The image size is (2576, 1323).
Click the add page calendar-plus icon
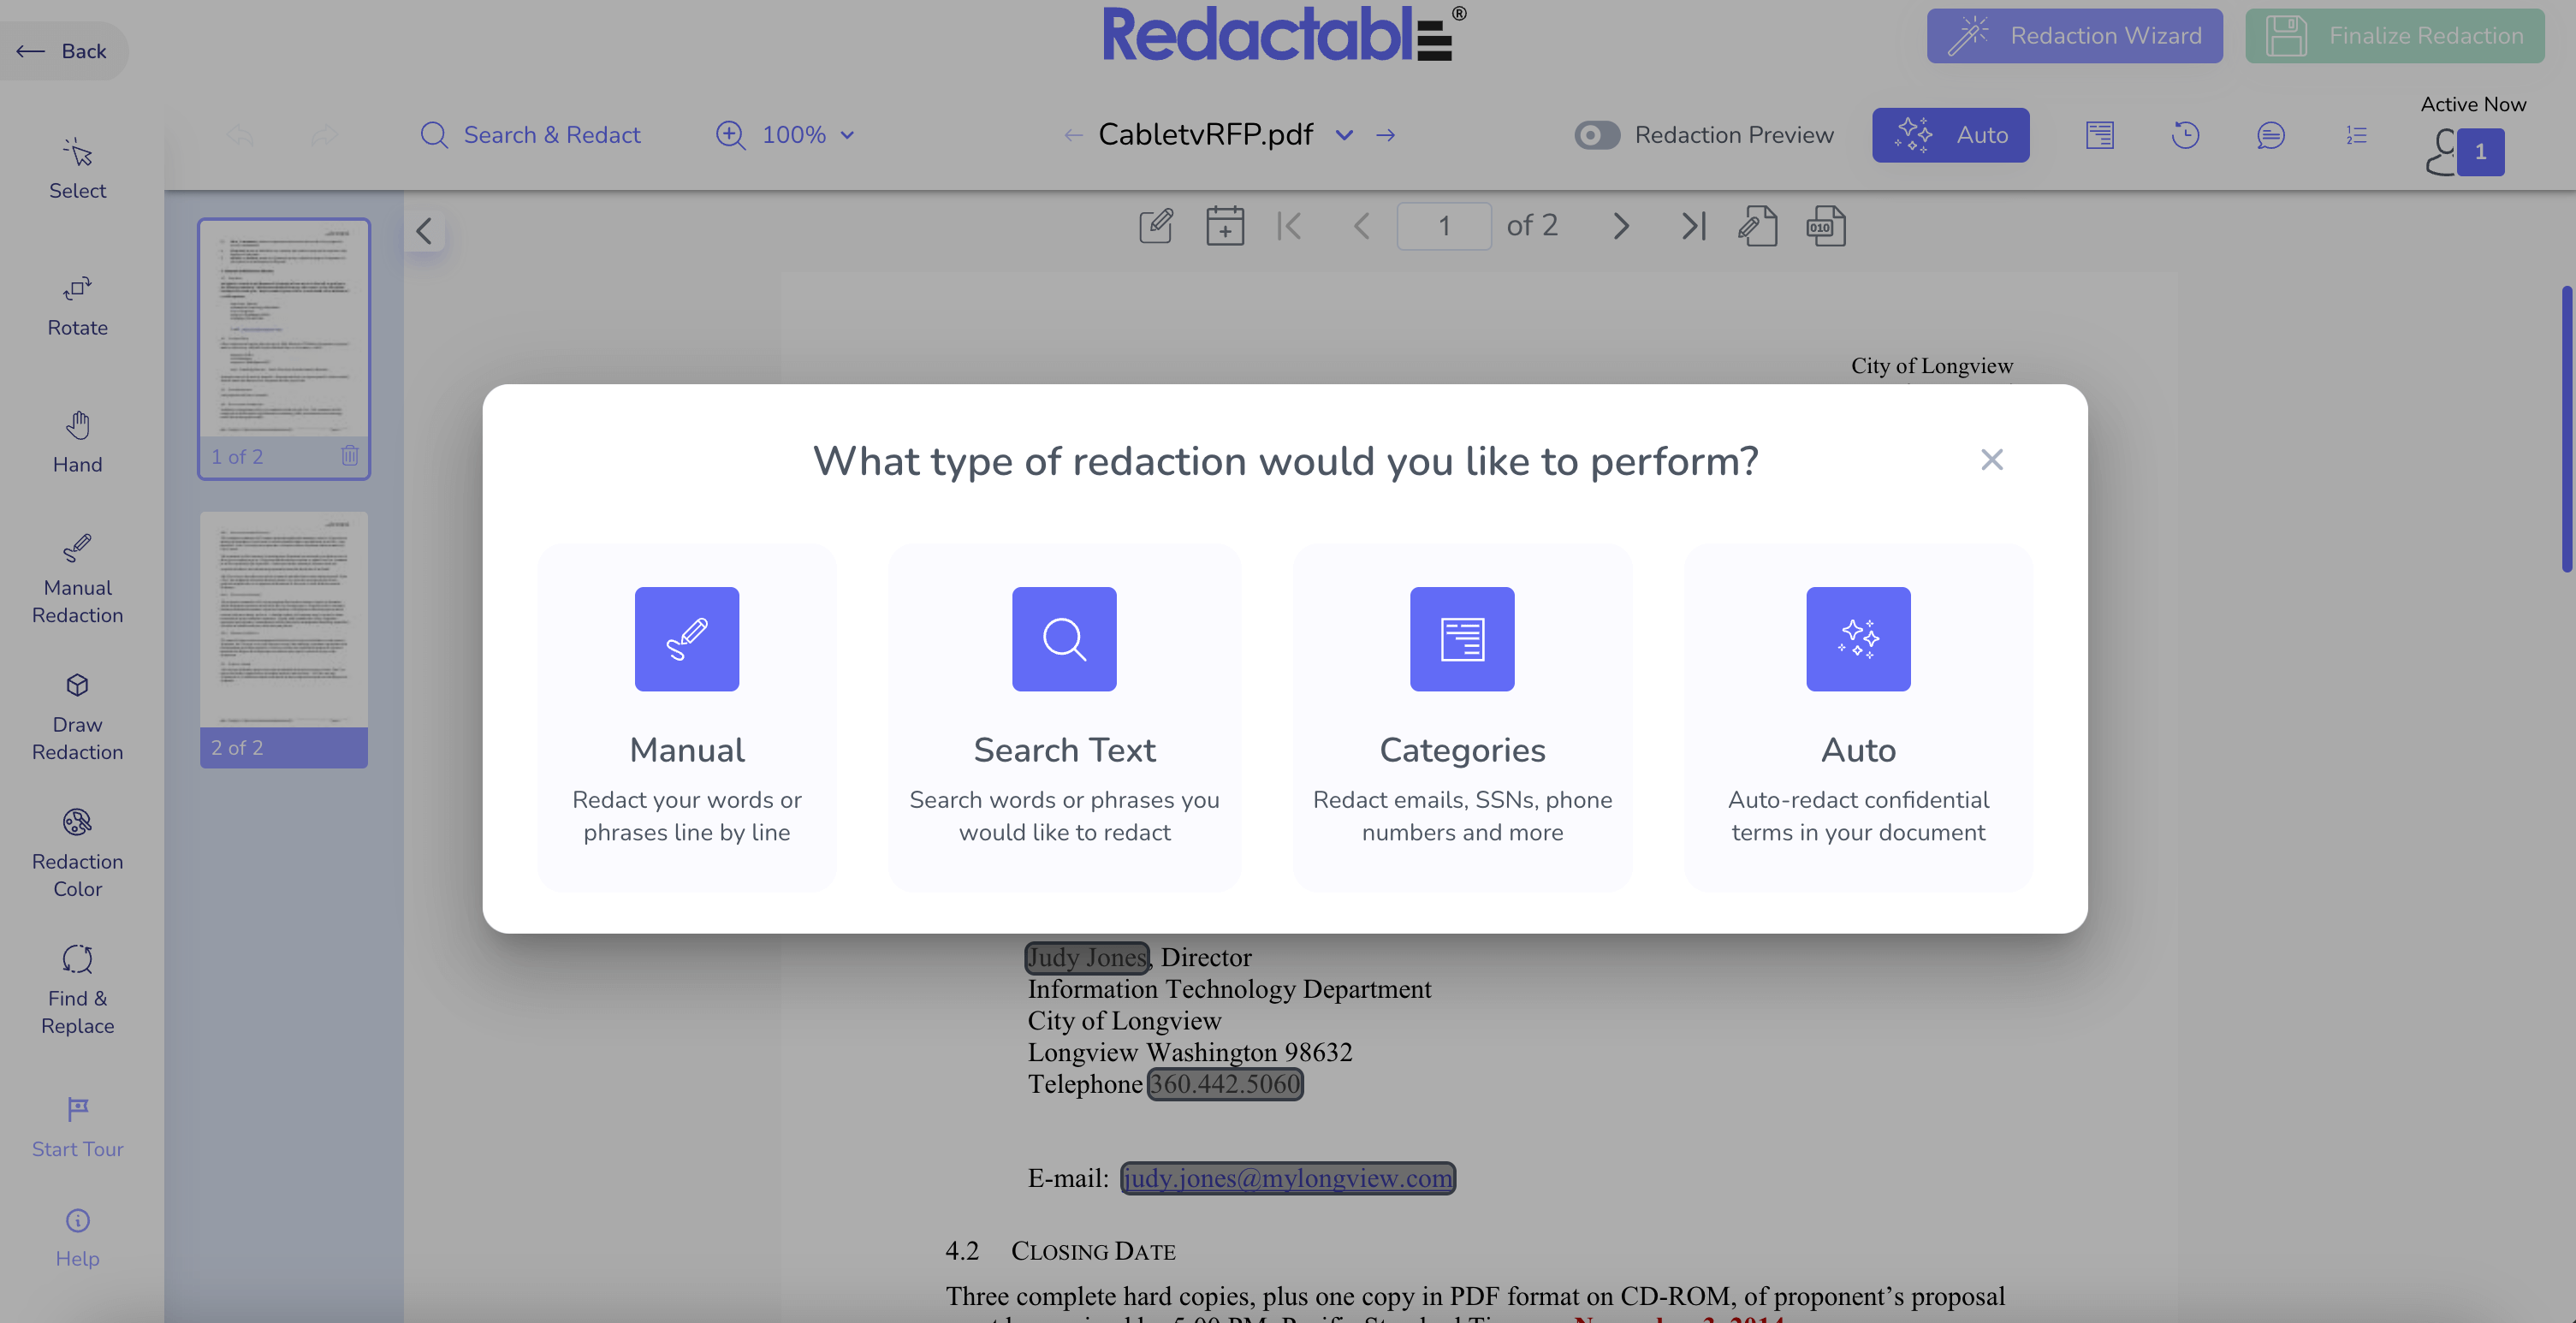pos(1225,226)
